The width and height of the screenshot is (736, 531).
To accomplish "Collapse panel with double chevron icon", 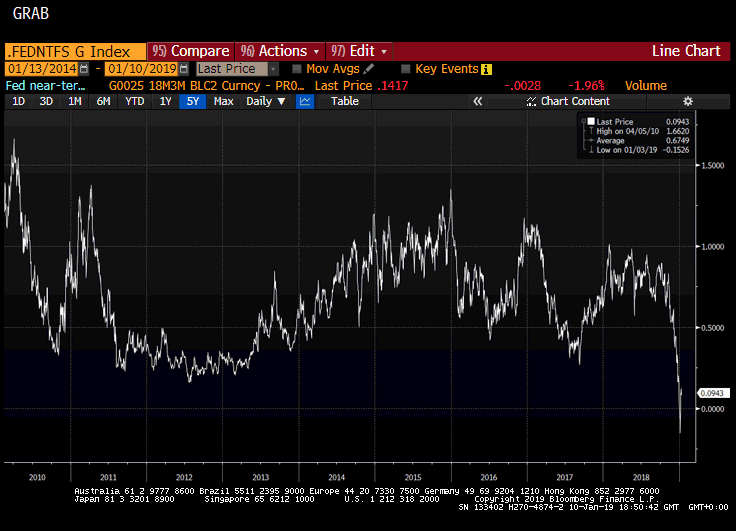I will 477,101.
